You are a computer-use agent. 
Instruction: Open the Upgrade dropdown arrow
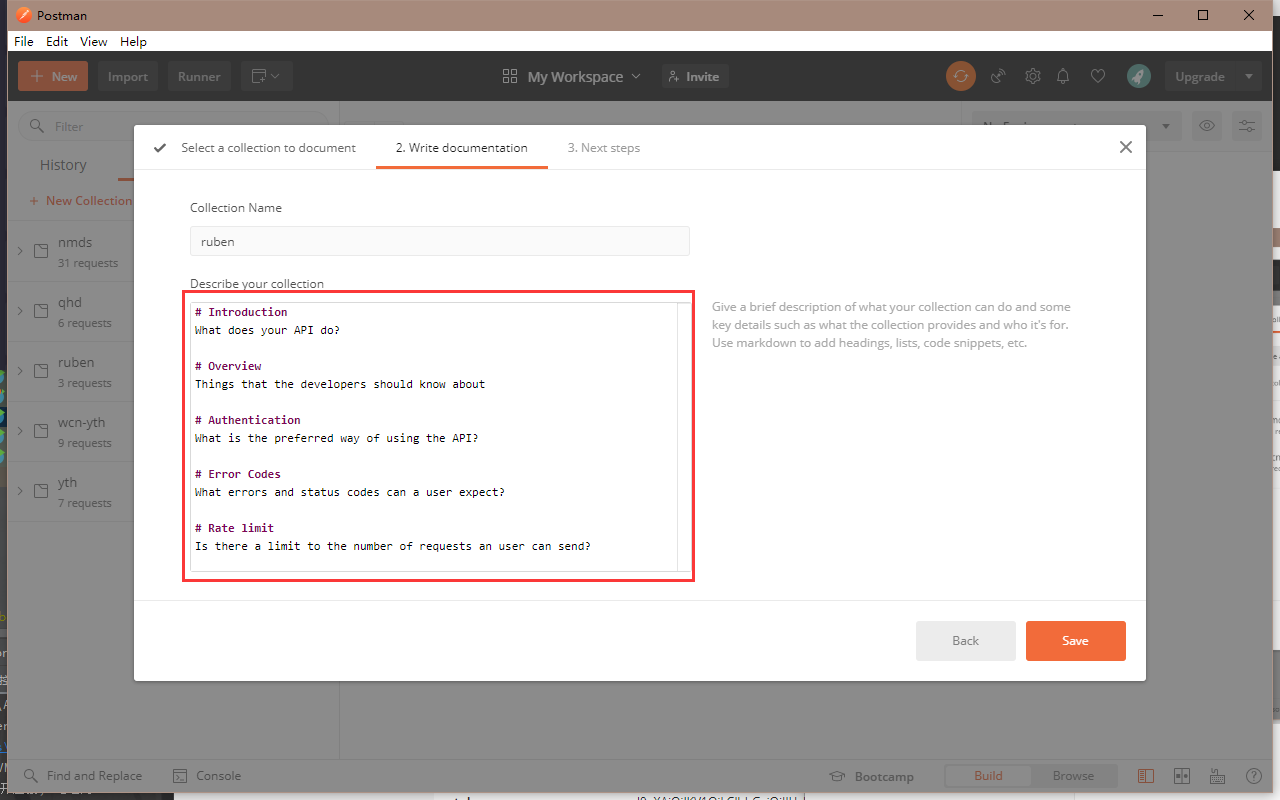tap(1248, 76)
